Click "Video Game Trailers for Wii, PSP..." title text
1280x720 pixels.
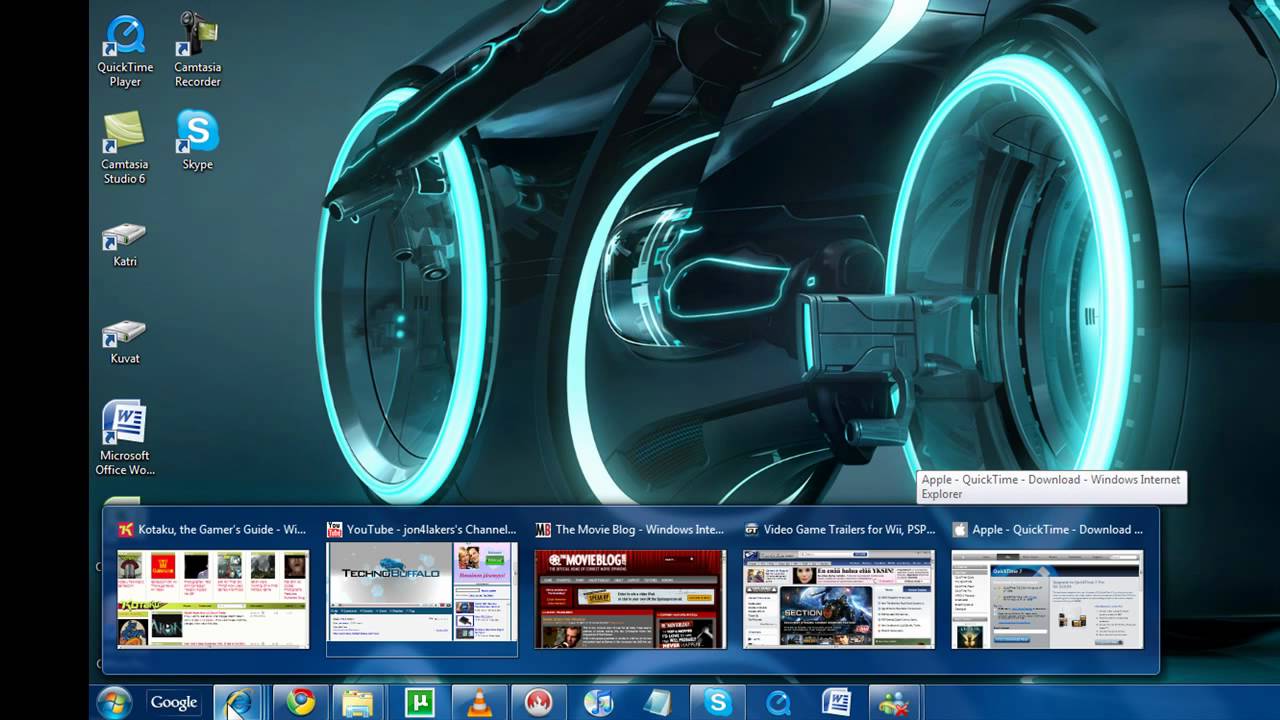coord(848,530)
